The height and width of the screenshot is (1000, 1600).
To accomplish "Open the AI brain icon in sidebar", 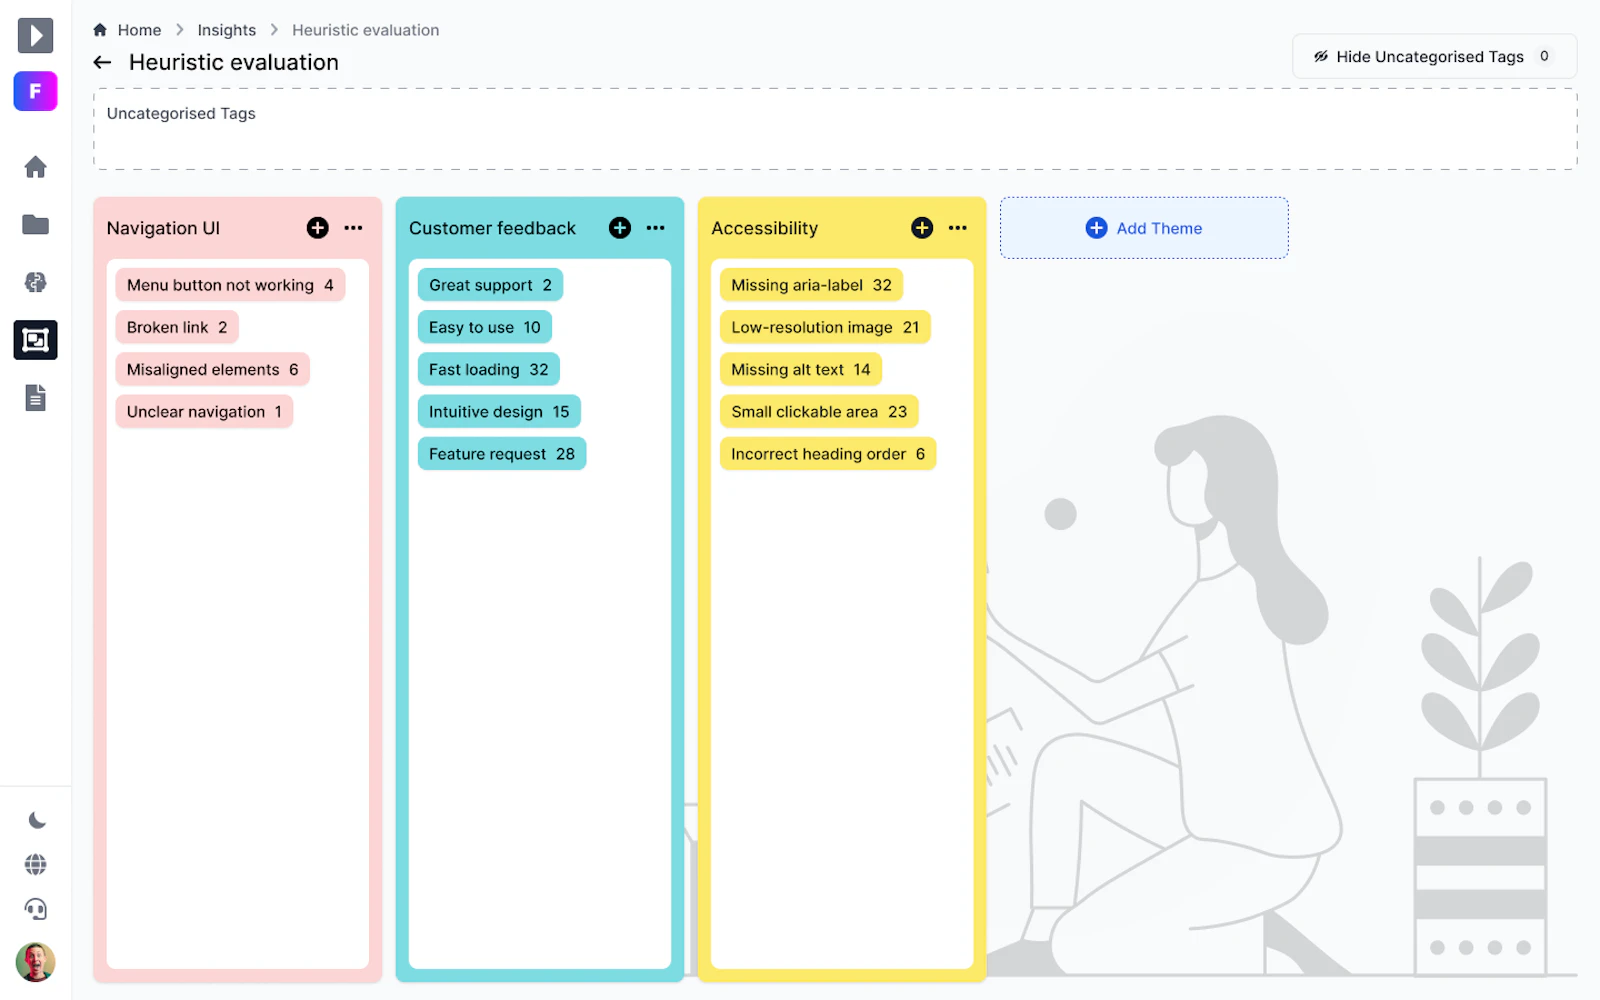I will coord(35,282).
